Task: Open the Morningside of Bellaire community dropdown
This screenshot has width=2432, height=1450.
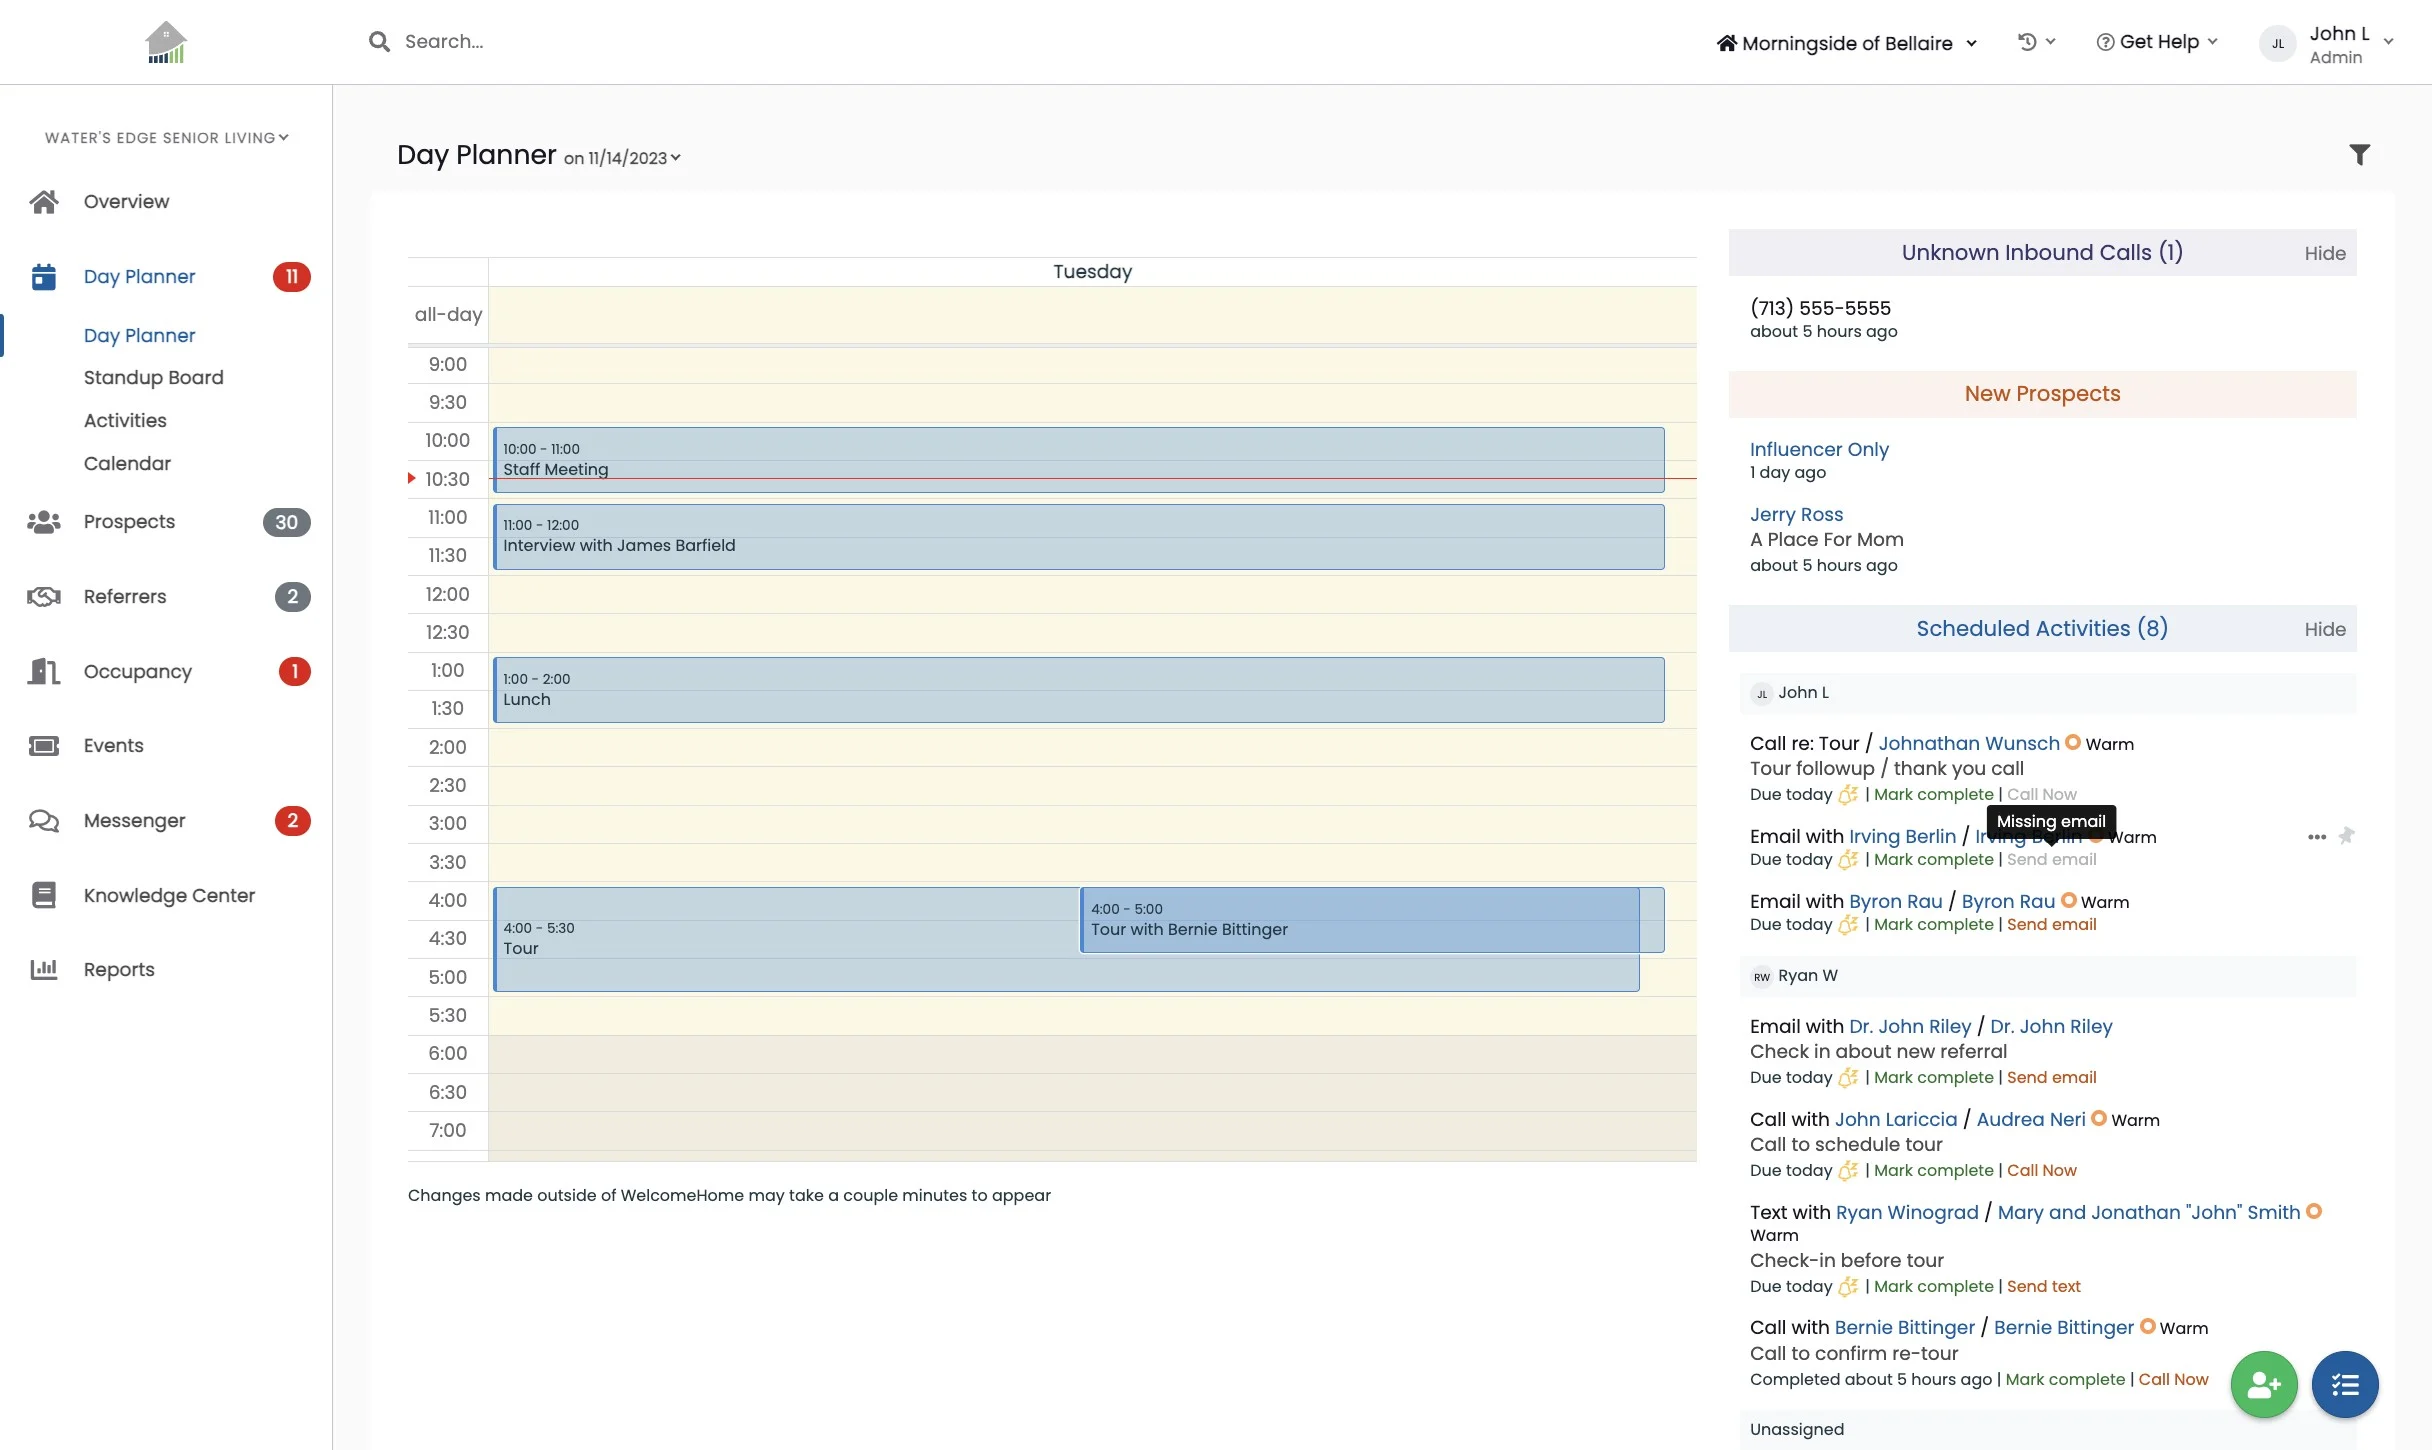Action: tap(1847, 43)
